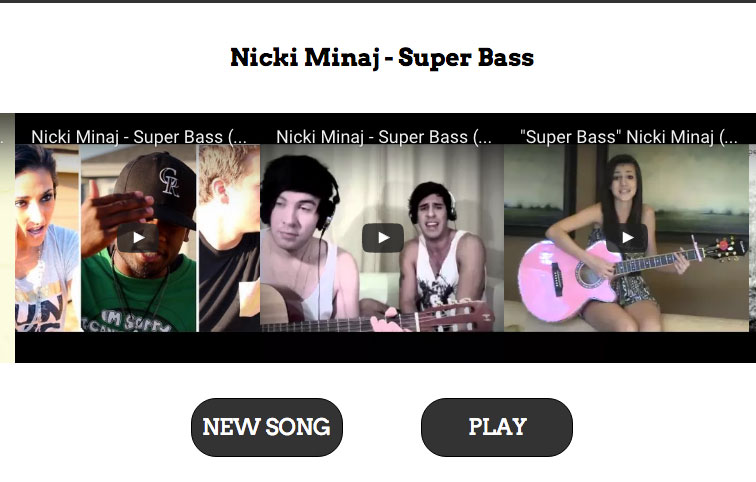Image resolution: width=756 pixels, height=482 pixels.
Task: Click the PLAY button
Action: click(497, 427)
